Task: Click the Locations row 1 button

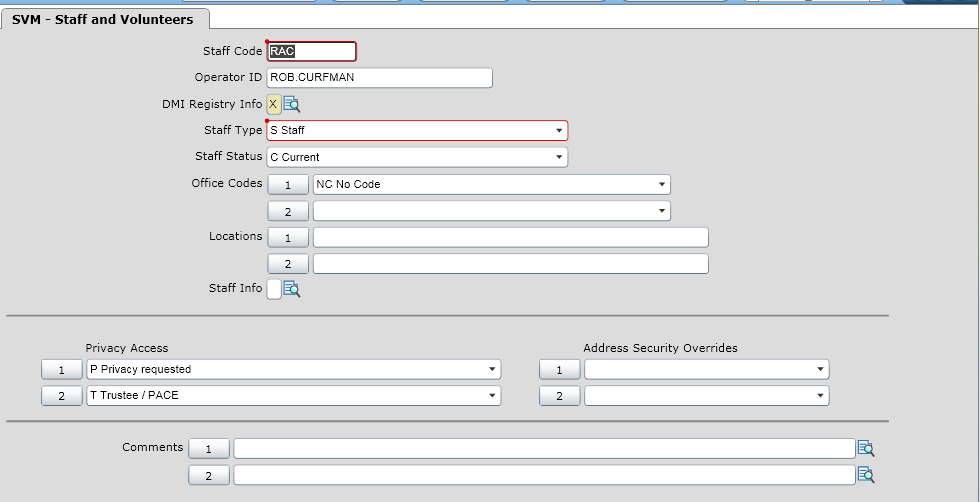Action: pos(288,238)
